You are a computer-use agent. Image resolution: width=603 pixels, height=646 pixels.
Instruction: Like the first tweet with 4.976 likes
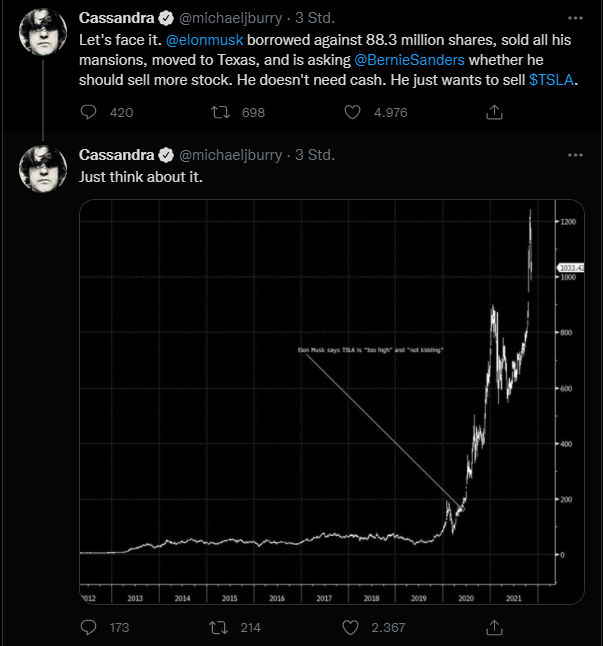coord(352,113)
